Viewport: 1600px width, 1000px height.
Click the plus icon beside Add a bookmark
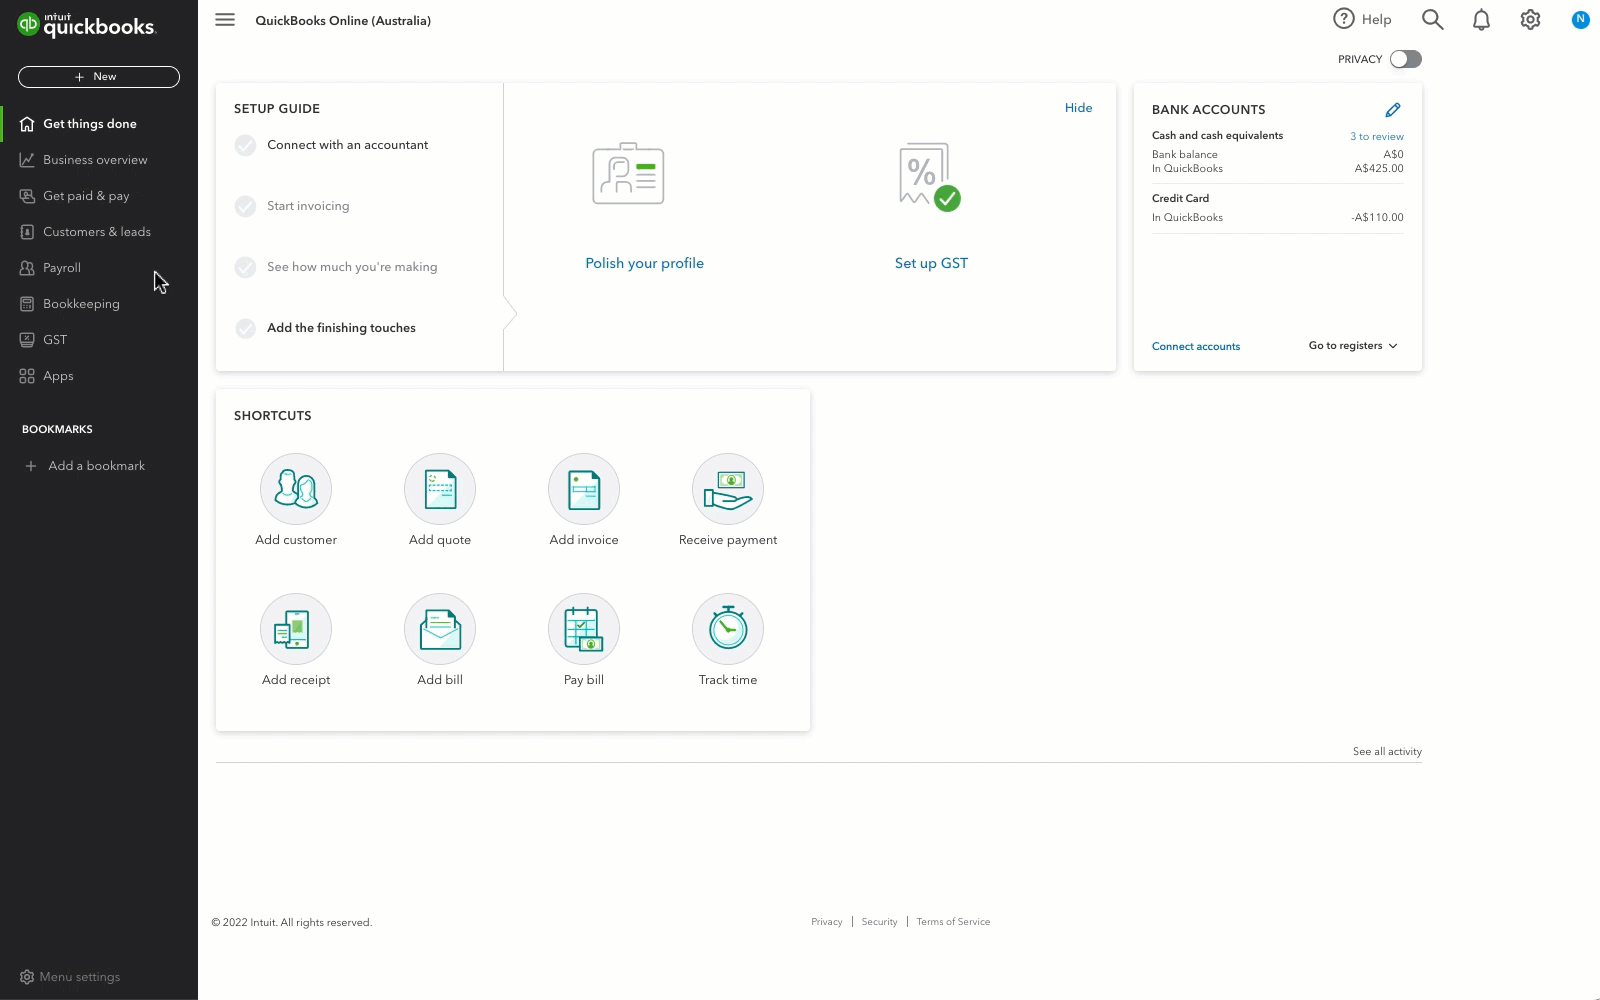click(31, 466)
